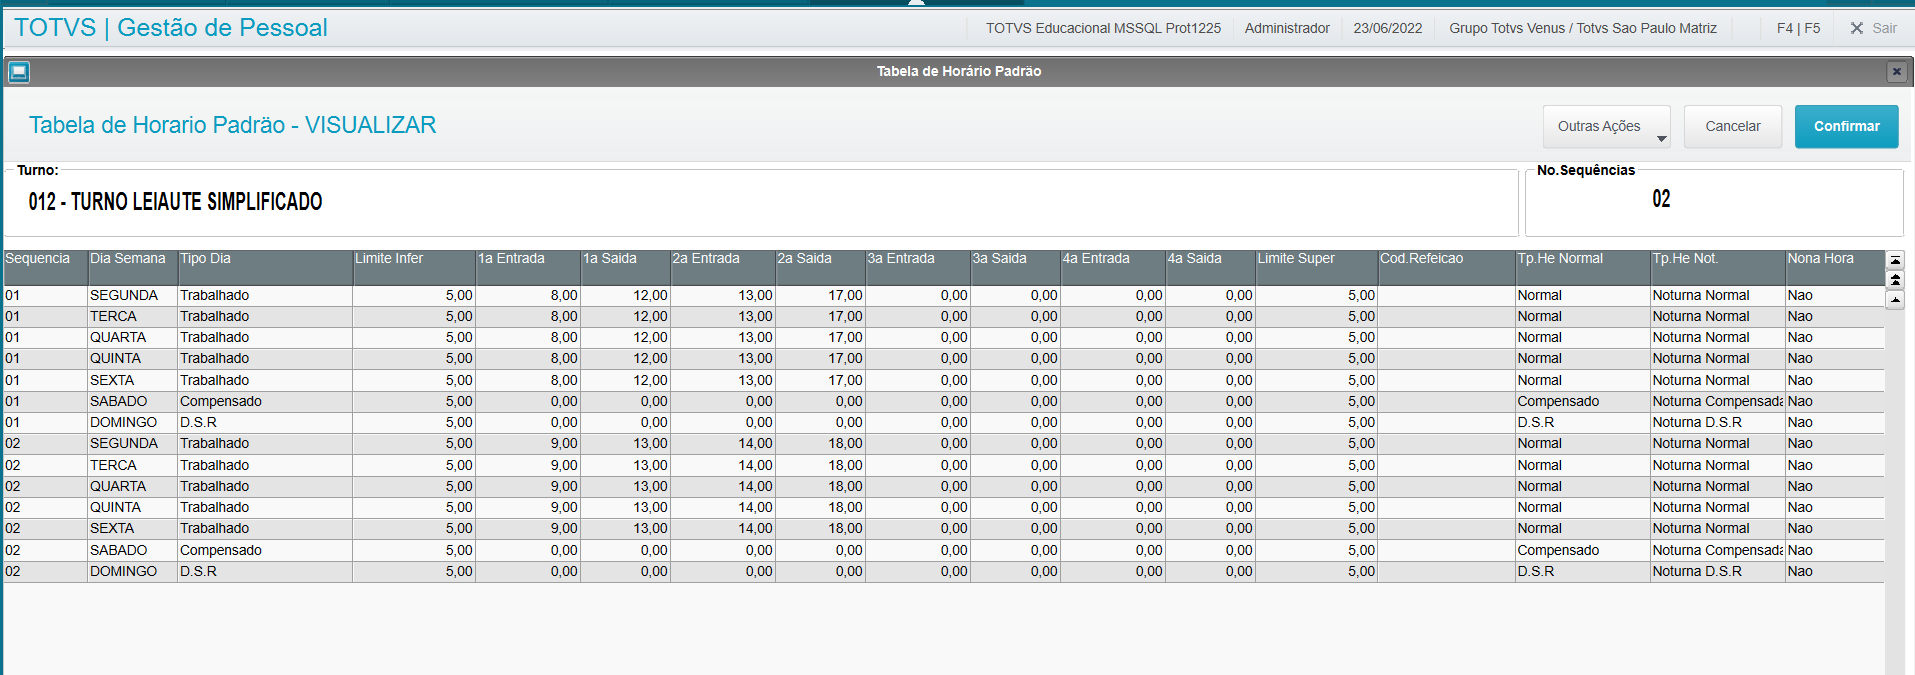Select QUARTA cell in sequence 01

coord(132,337)
